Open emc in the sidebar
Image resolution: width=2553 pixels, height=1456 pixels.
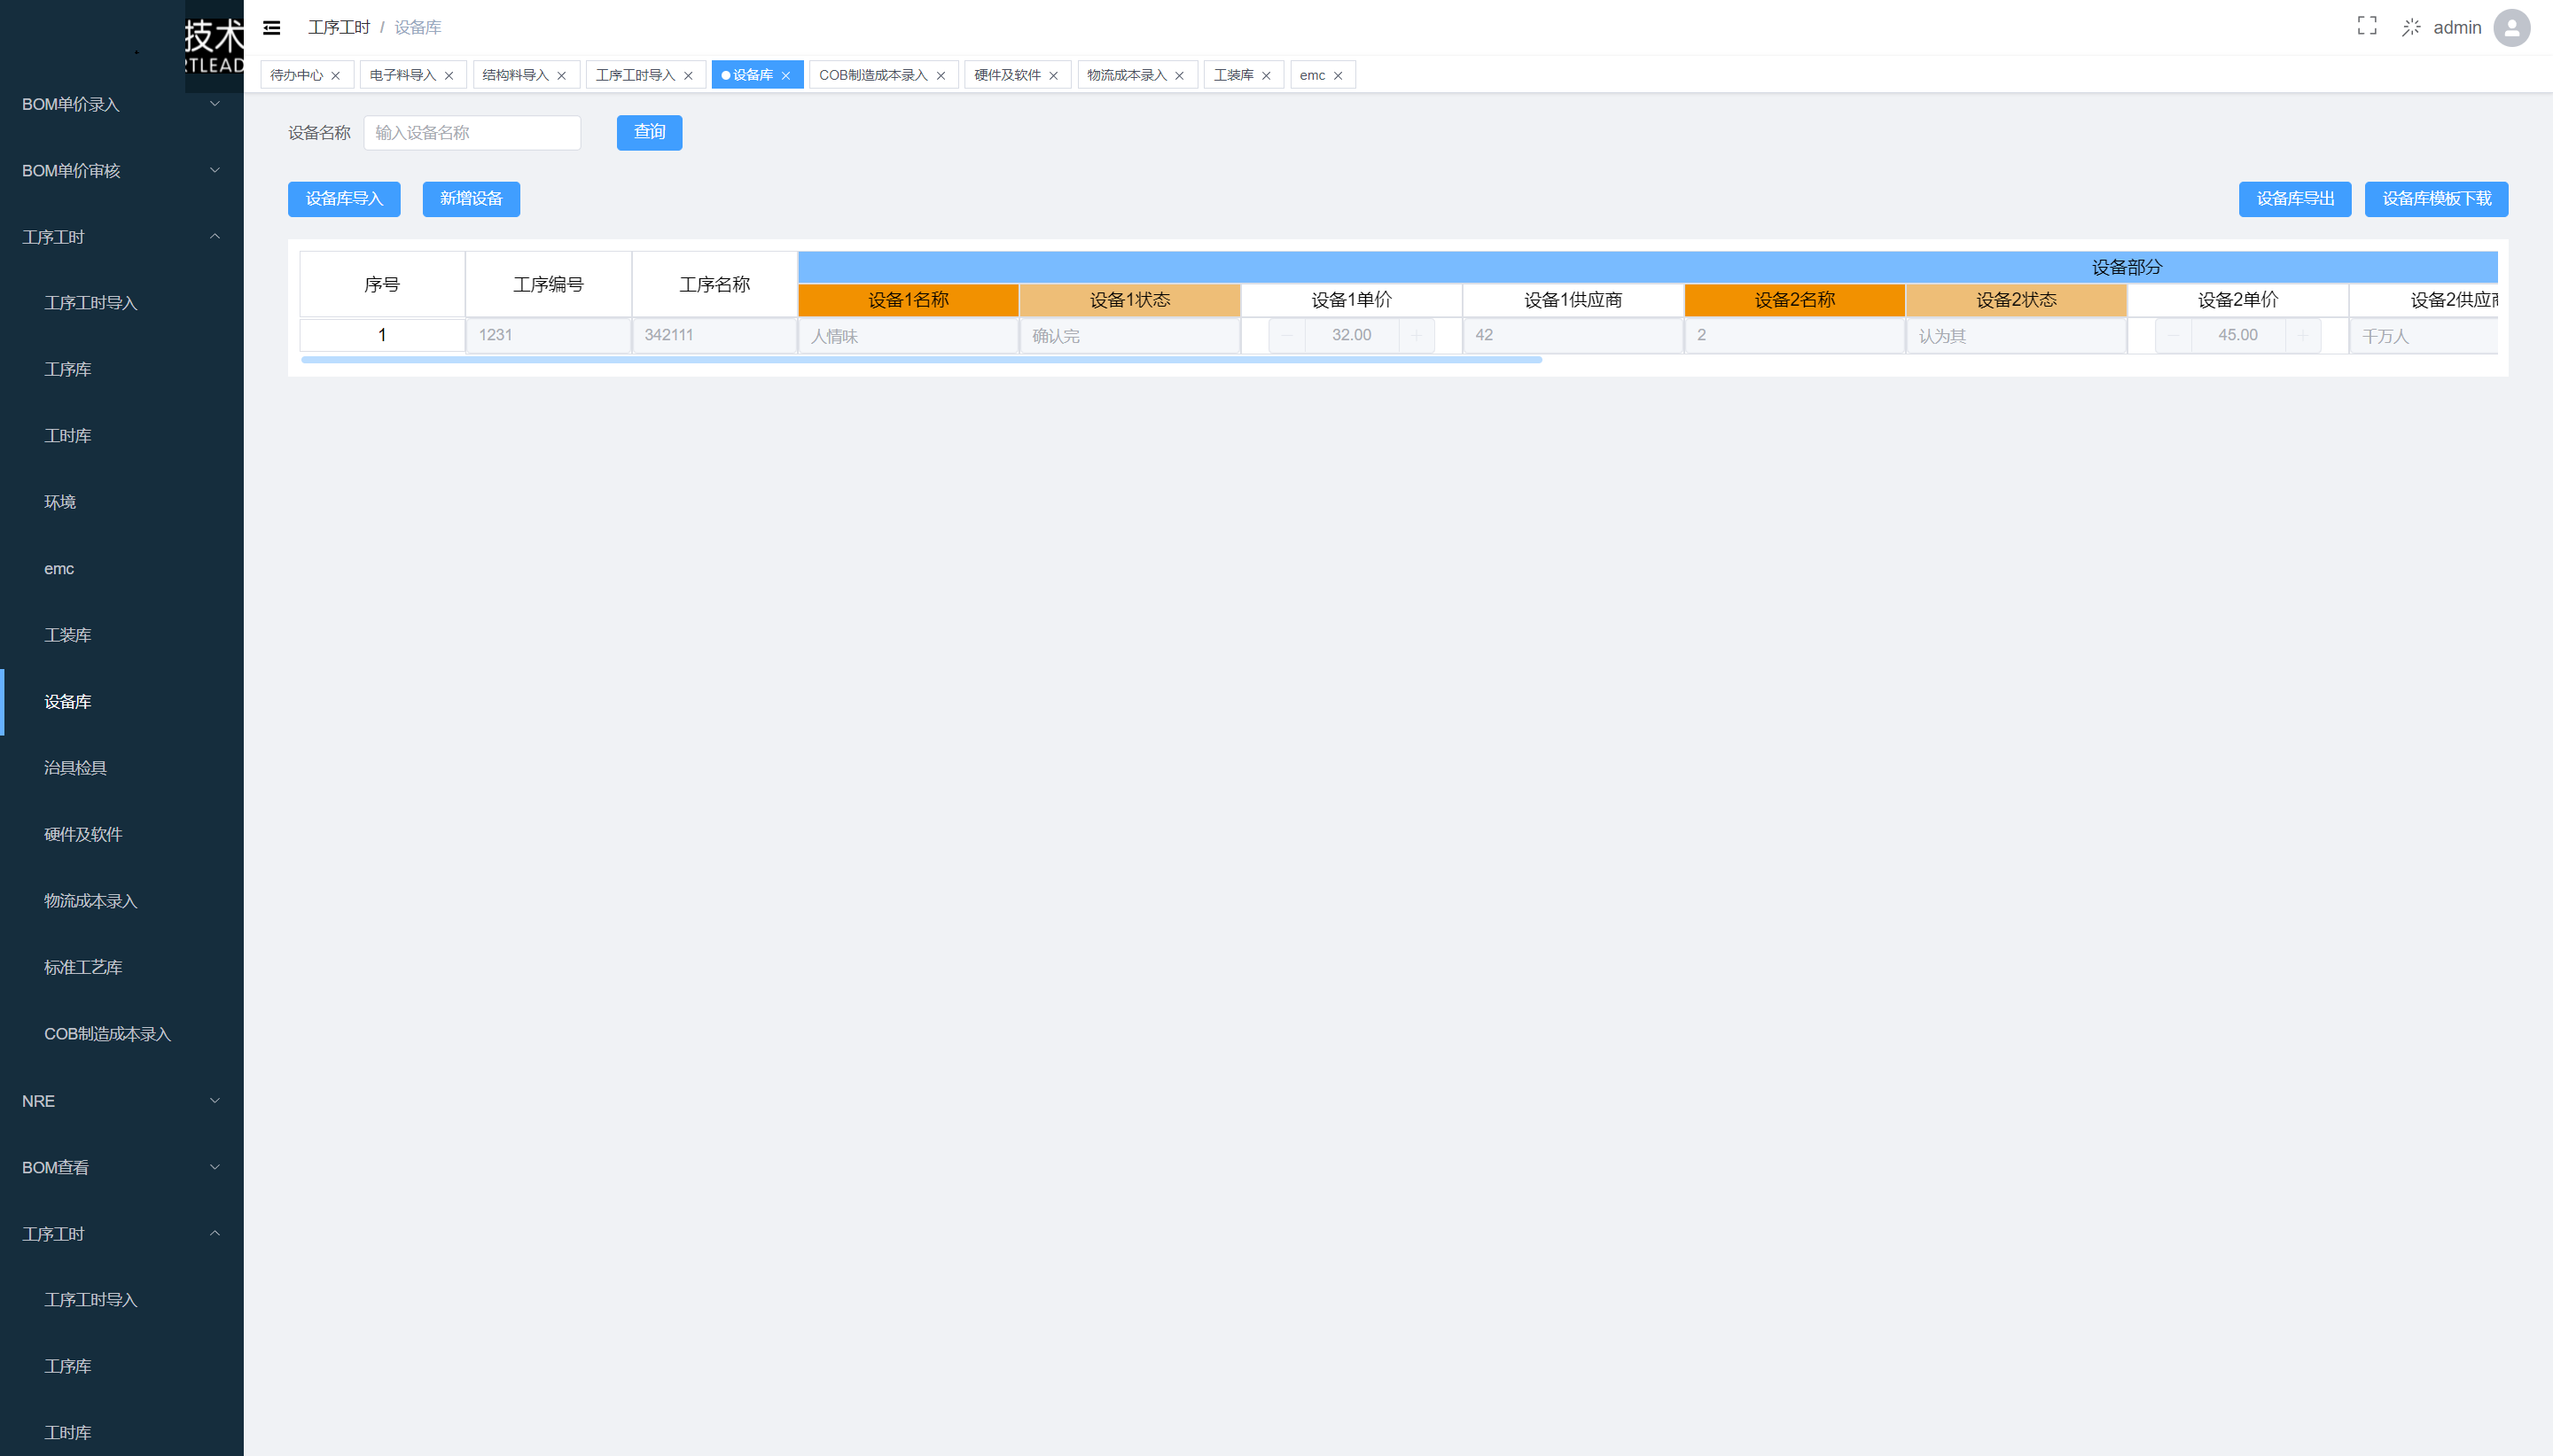(121, 569)
